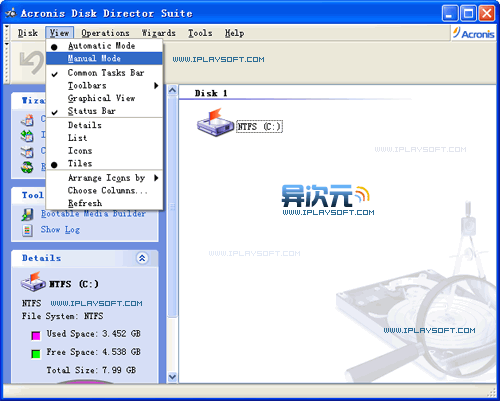This screenshot has width=500, height=401.
Task: Open the Tools menu
Action: point(200,33)
